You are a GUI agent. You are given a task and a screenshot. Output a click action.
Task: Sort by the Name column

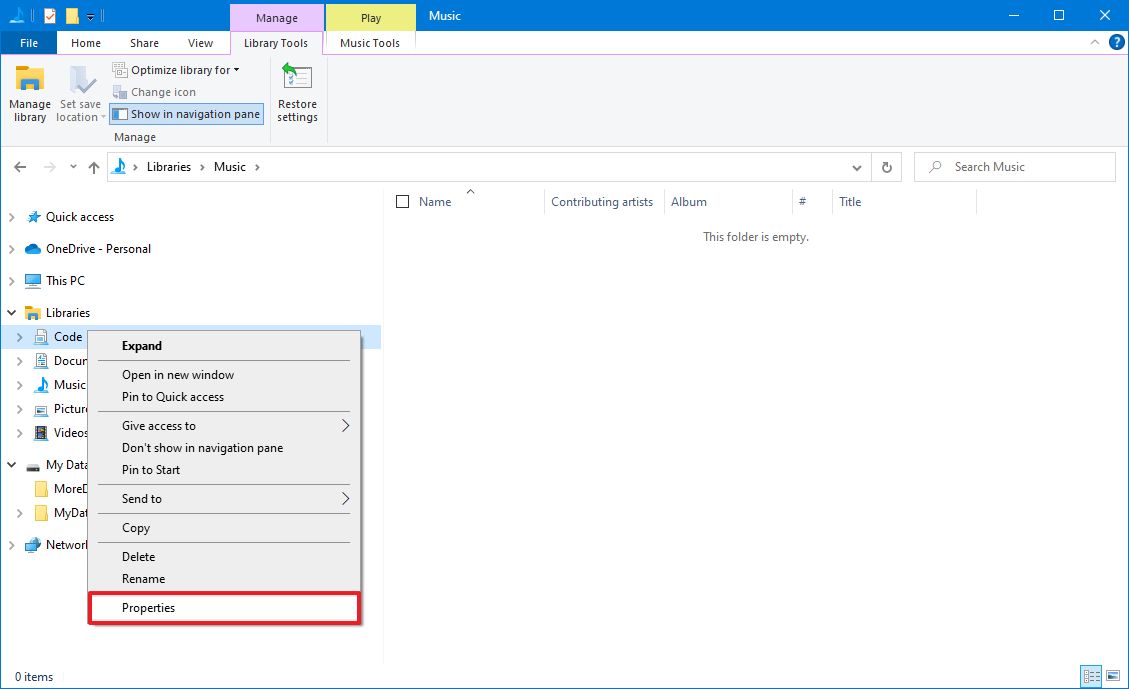435,202
